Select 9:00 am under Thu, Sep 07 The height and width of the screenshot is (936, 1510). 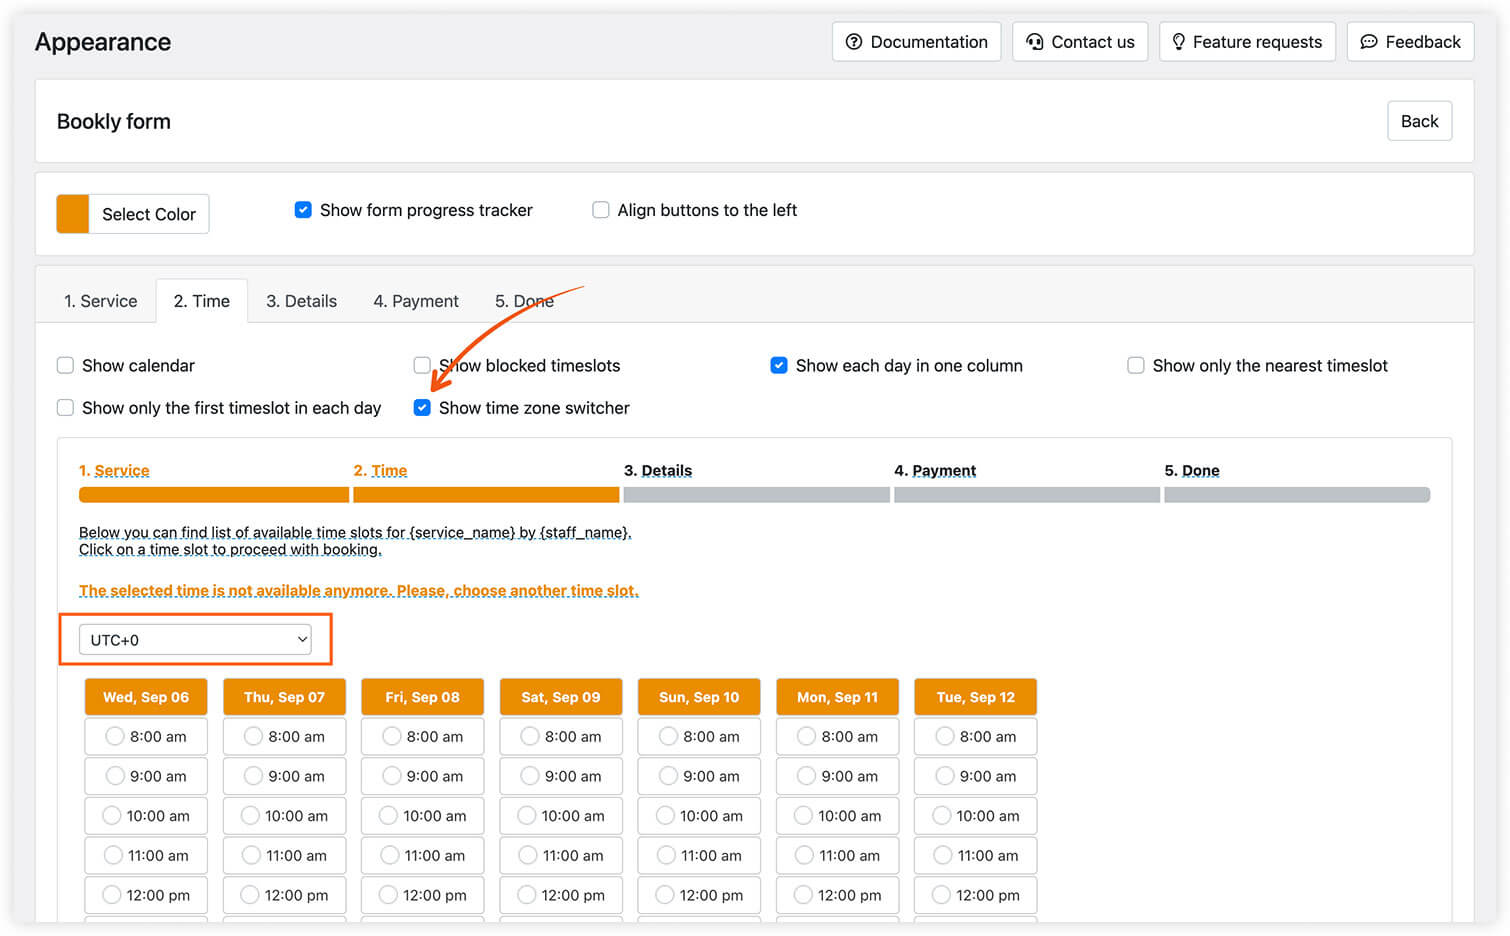coord(284,776)
